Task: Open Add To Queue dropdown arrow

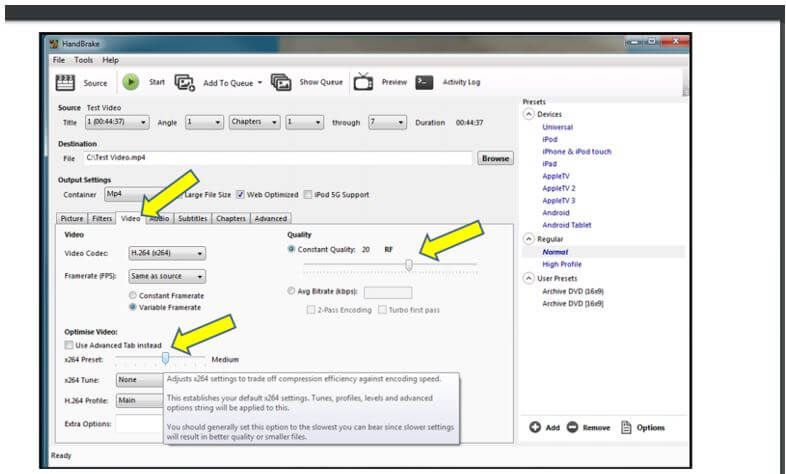Action: coord(260,83)
